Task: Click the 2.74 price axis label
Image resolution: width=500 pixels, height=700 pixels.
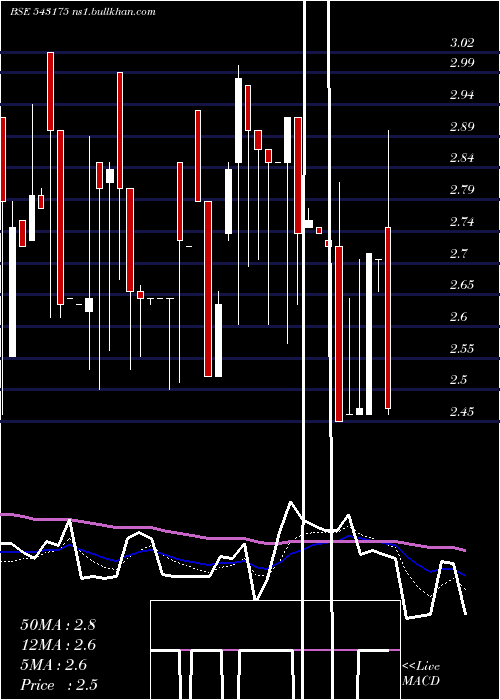Action: click(462, 222)
